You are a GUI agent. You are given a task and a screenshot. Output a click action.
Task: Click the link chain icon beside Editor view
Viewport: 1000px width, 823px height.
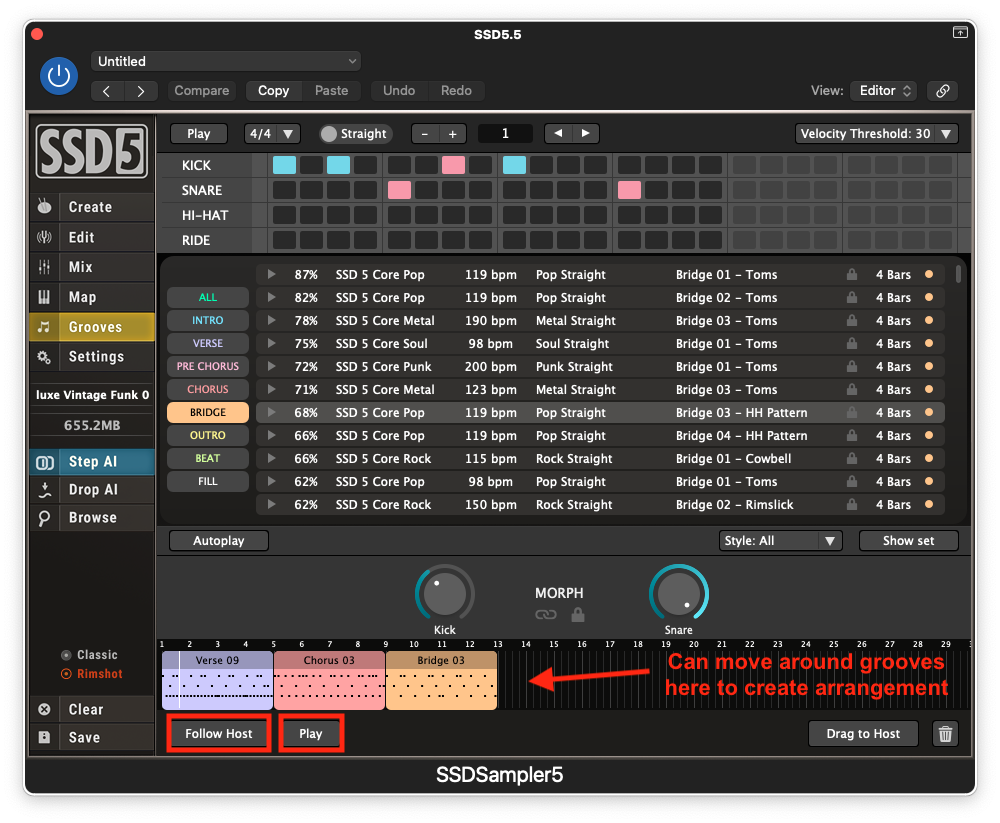pos(943,91)
